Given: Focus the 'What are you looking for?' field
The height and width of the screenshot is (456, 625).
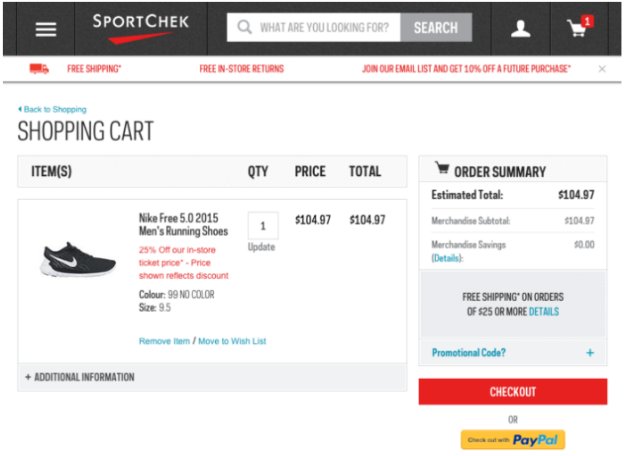Looking at the screenshot, I should pyautogui.click(x=314, y=28).
